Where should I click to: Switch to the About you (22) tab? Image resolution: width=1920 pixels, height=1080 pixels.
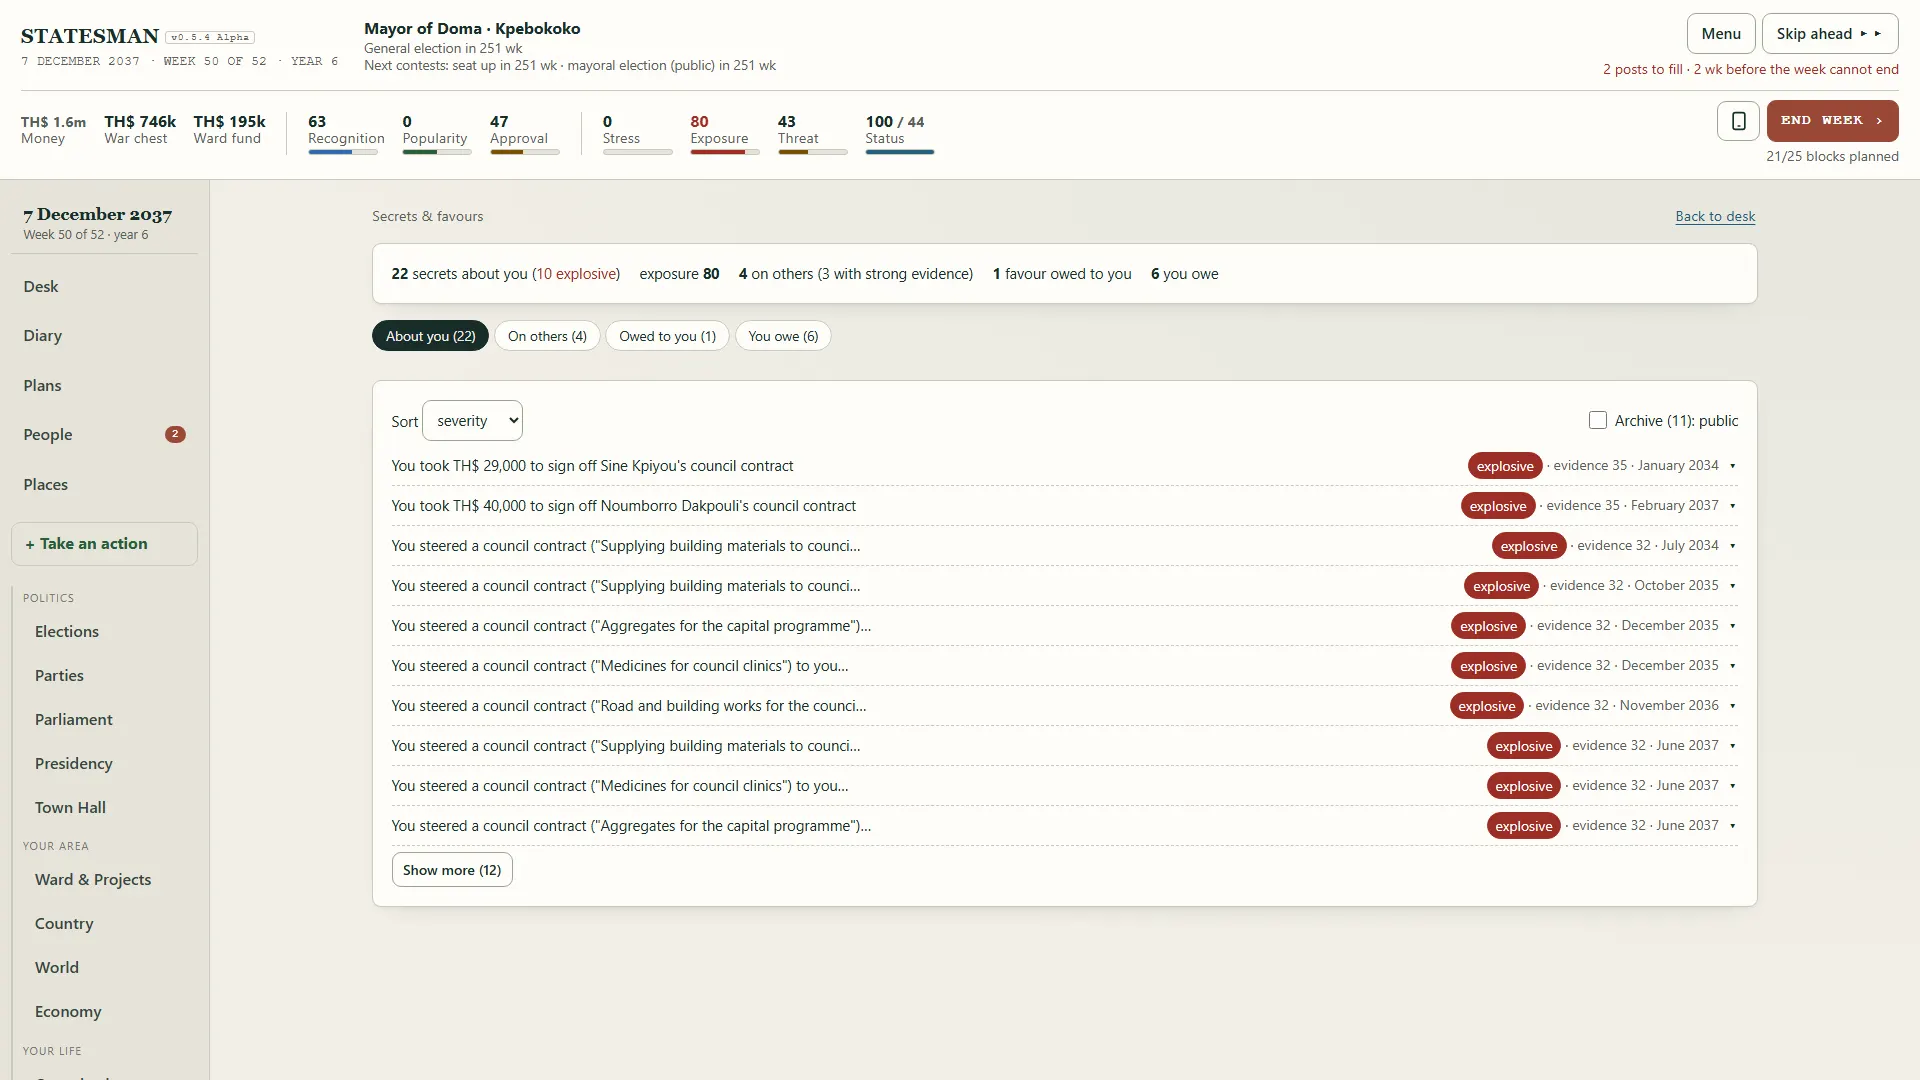click(x=430, y=336)
